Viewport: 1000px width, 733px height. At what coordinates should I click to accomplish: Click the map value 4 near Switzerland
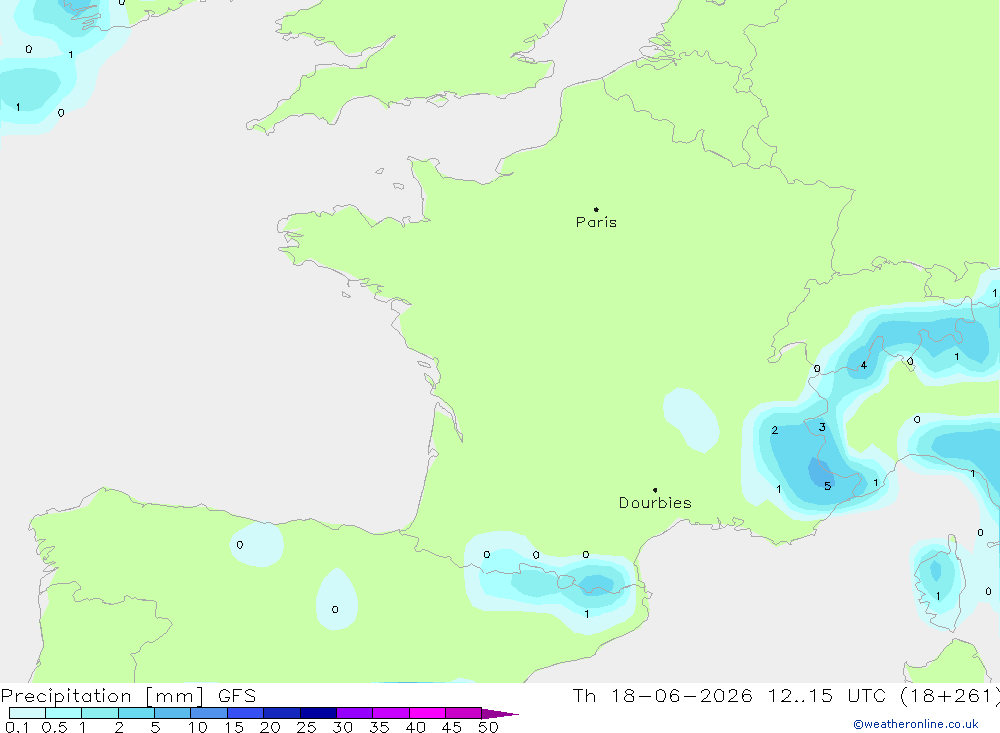(x=864, y=366)
